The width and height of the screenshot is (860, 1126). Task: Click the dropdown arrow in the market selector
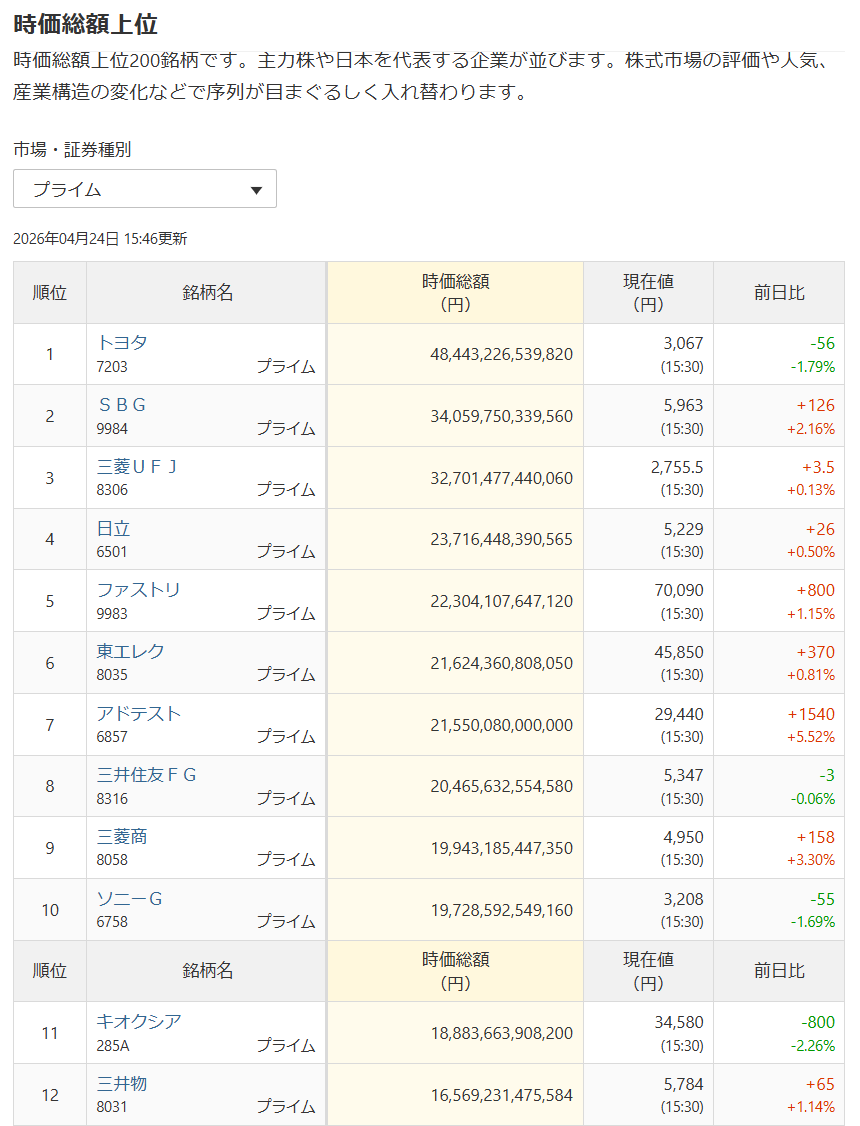256,190
